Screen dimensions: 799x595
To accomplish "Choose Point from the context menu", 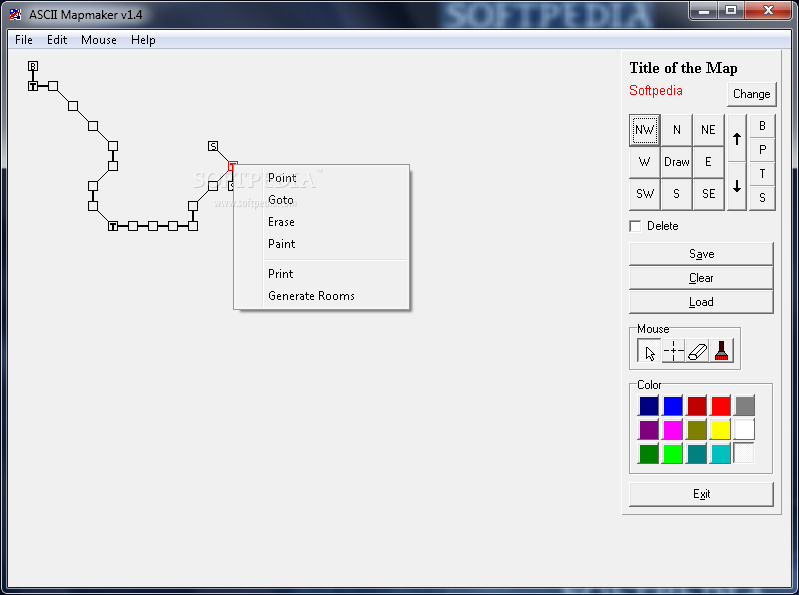I will point(322,178).
